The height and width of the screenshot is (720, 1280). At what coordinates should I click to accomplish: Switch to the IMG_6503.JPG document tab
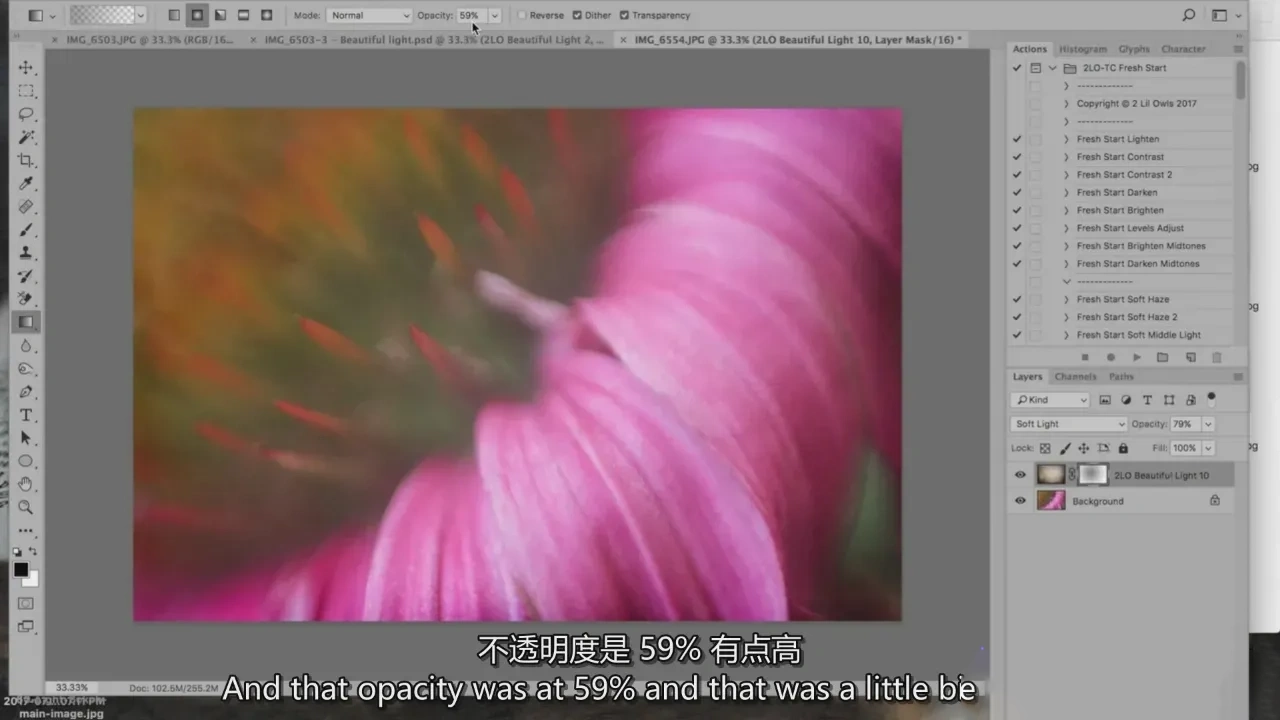[x=148, y=40]
